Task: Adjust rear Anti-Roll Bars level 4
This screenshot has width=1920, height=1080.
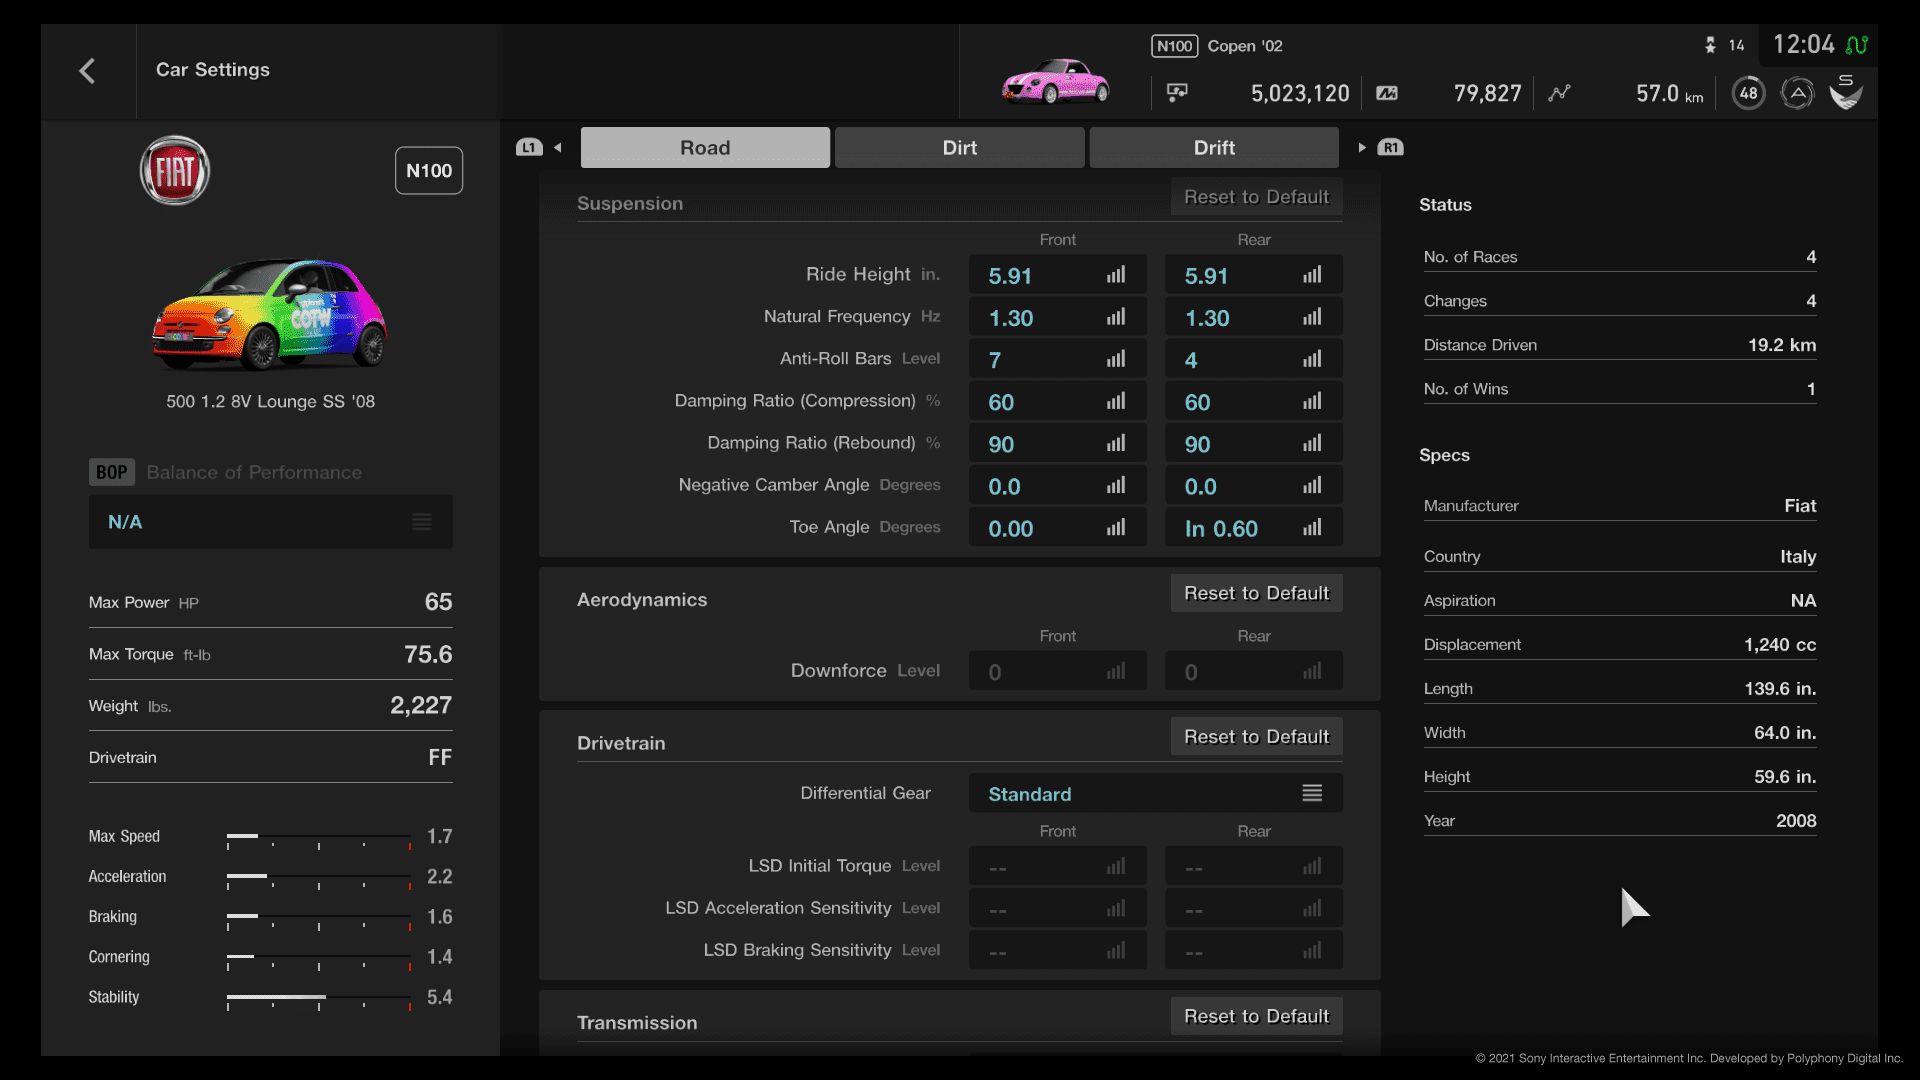Action: (1254, 359)
